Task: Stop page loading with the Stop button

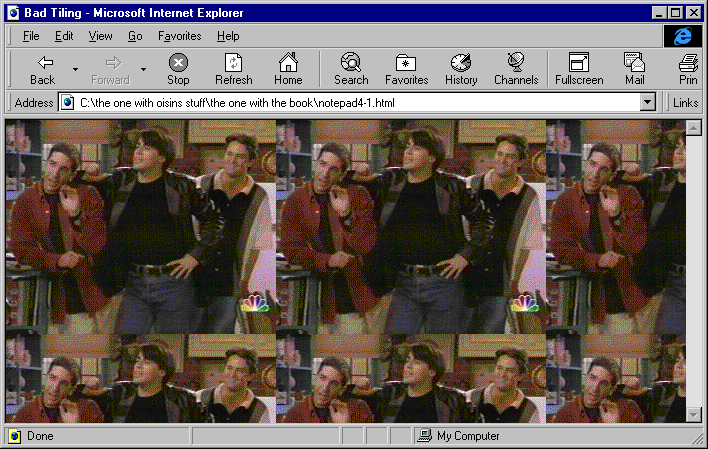Action: [x=178, y=69]
